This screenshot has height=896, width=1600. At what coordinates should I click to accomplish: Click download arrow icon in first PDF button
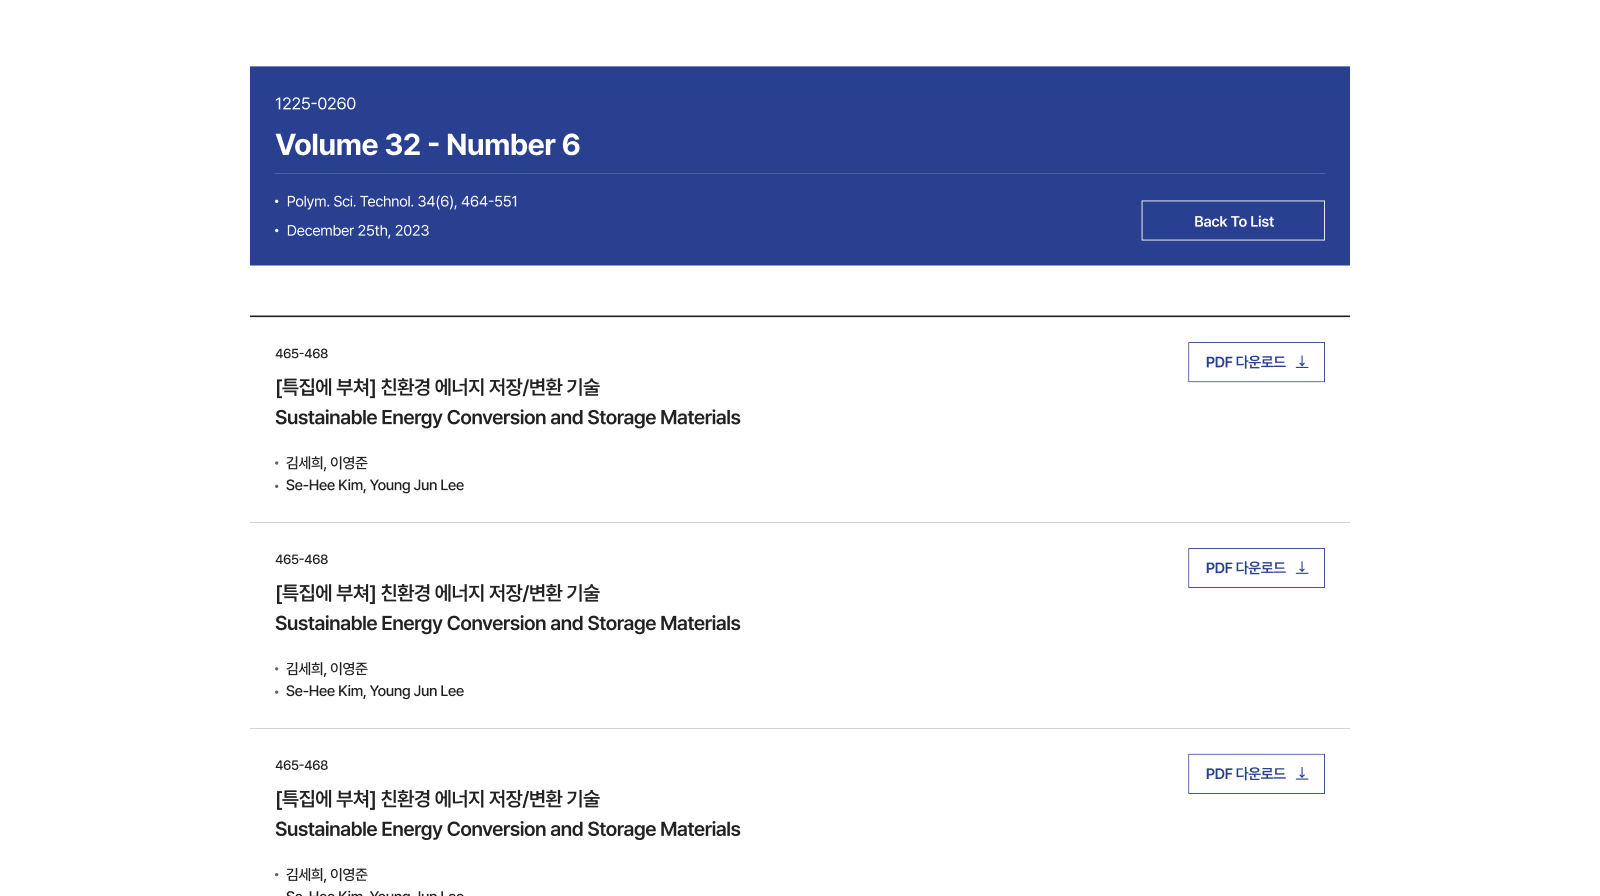point(1302,362)
